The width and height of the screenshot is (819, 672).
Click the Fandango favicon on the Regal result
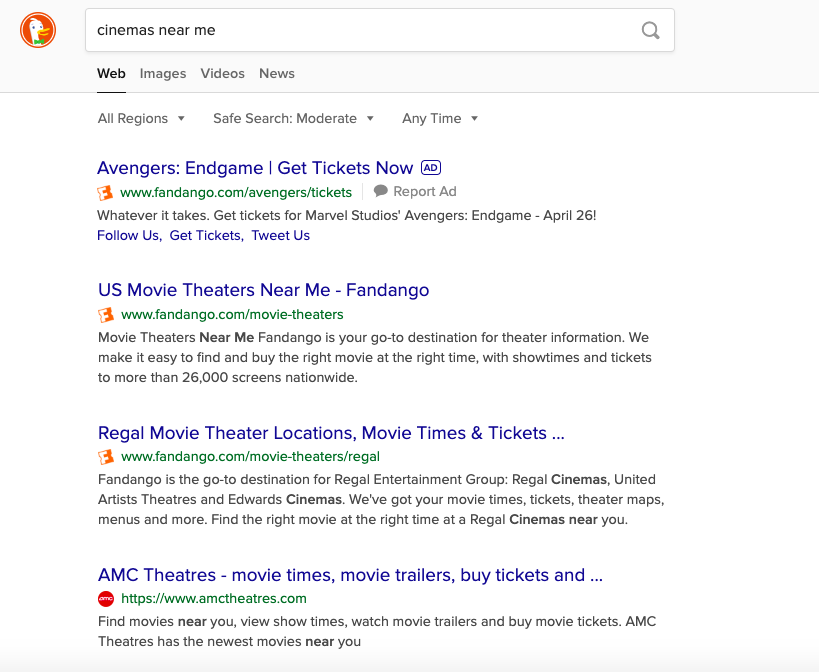click(x=106, y=456)
